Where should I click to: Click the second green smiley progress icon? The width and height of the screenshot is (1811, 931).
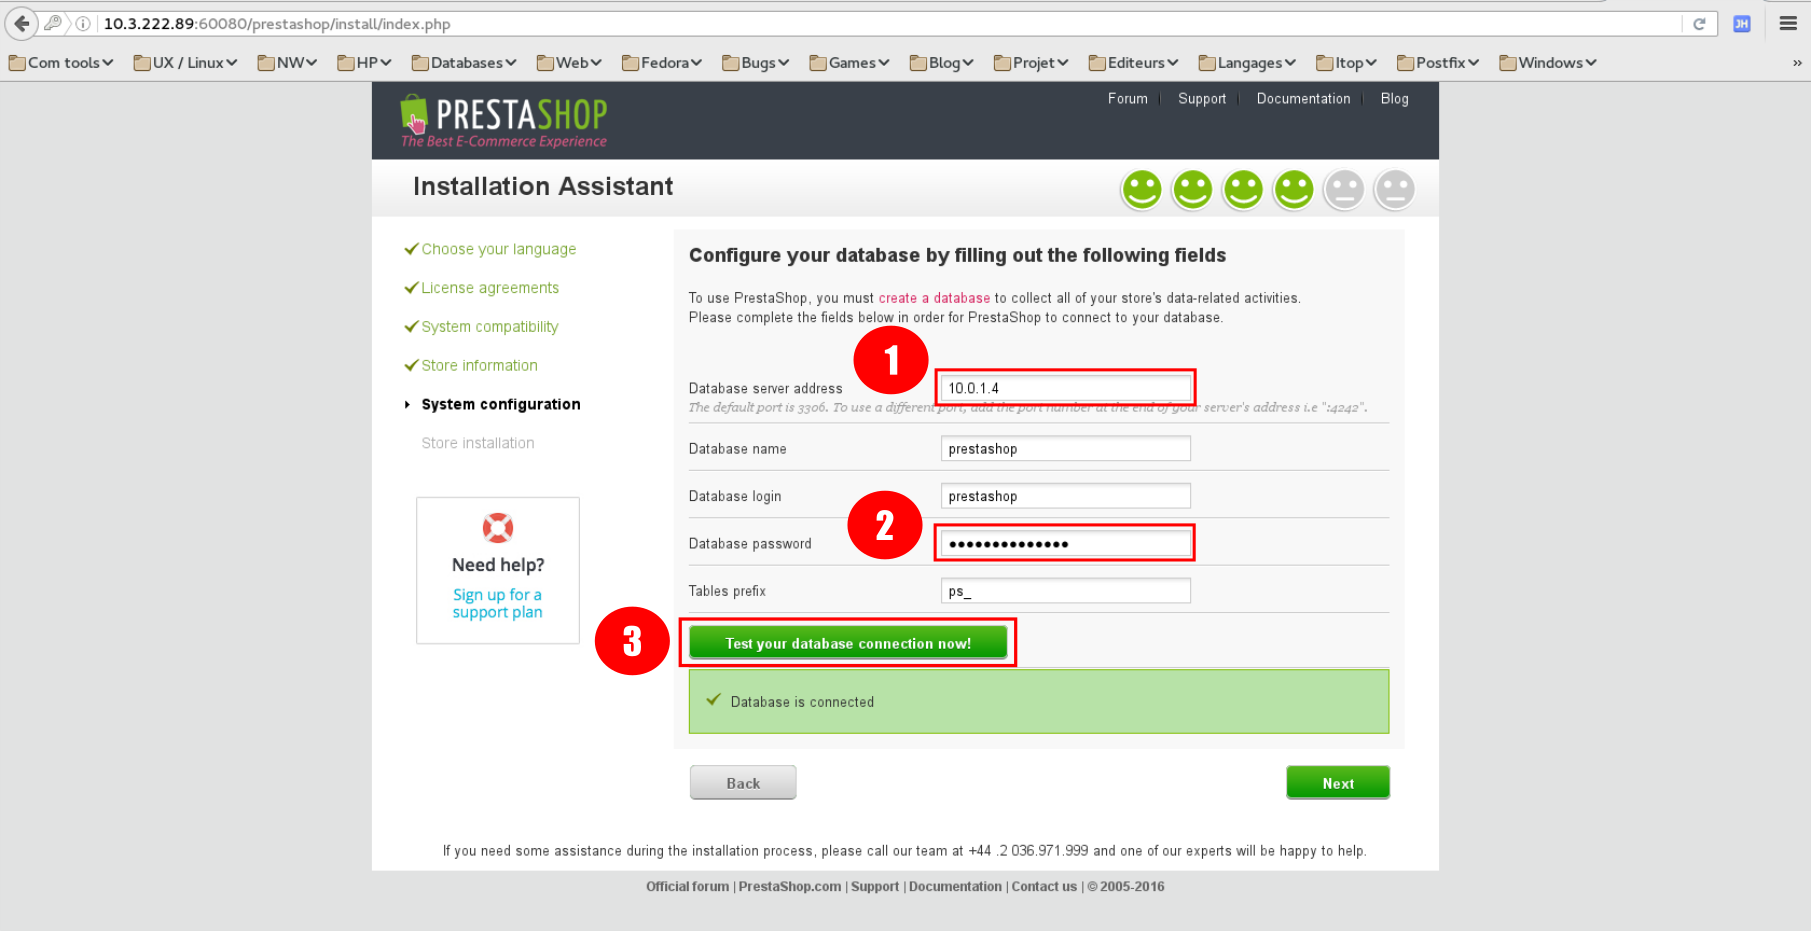point(1192,189)
